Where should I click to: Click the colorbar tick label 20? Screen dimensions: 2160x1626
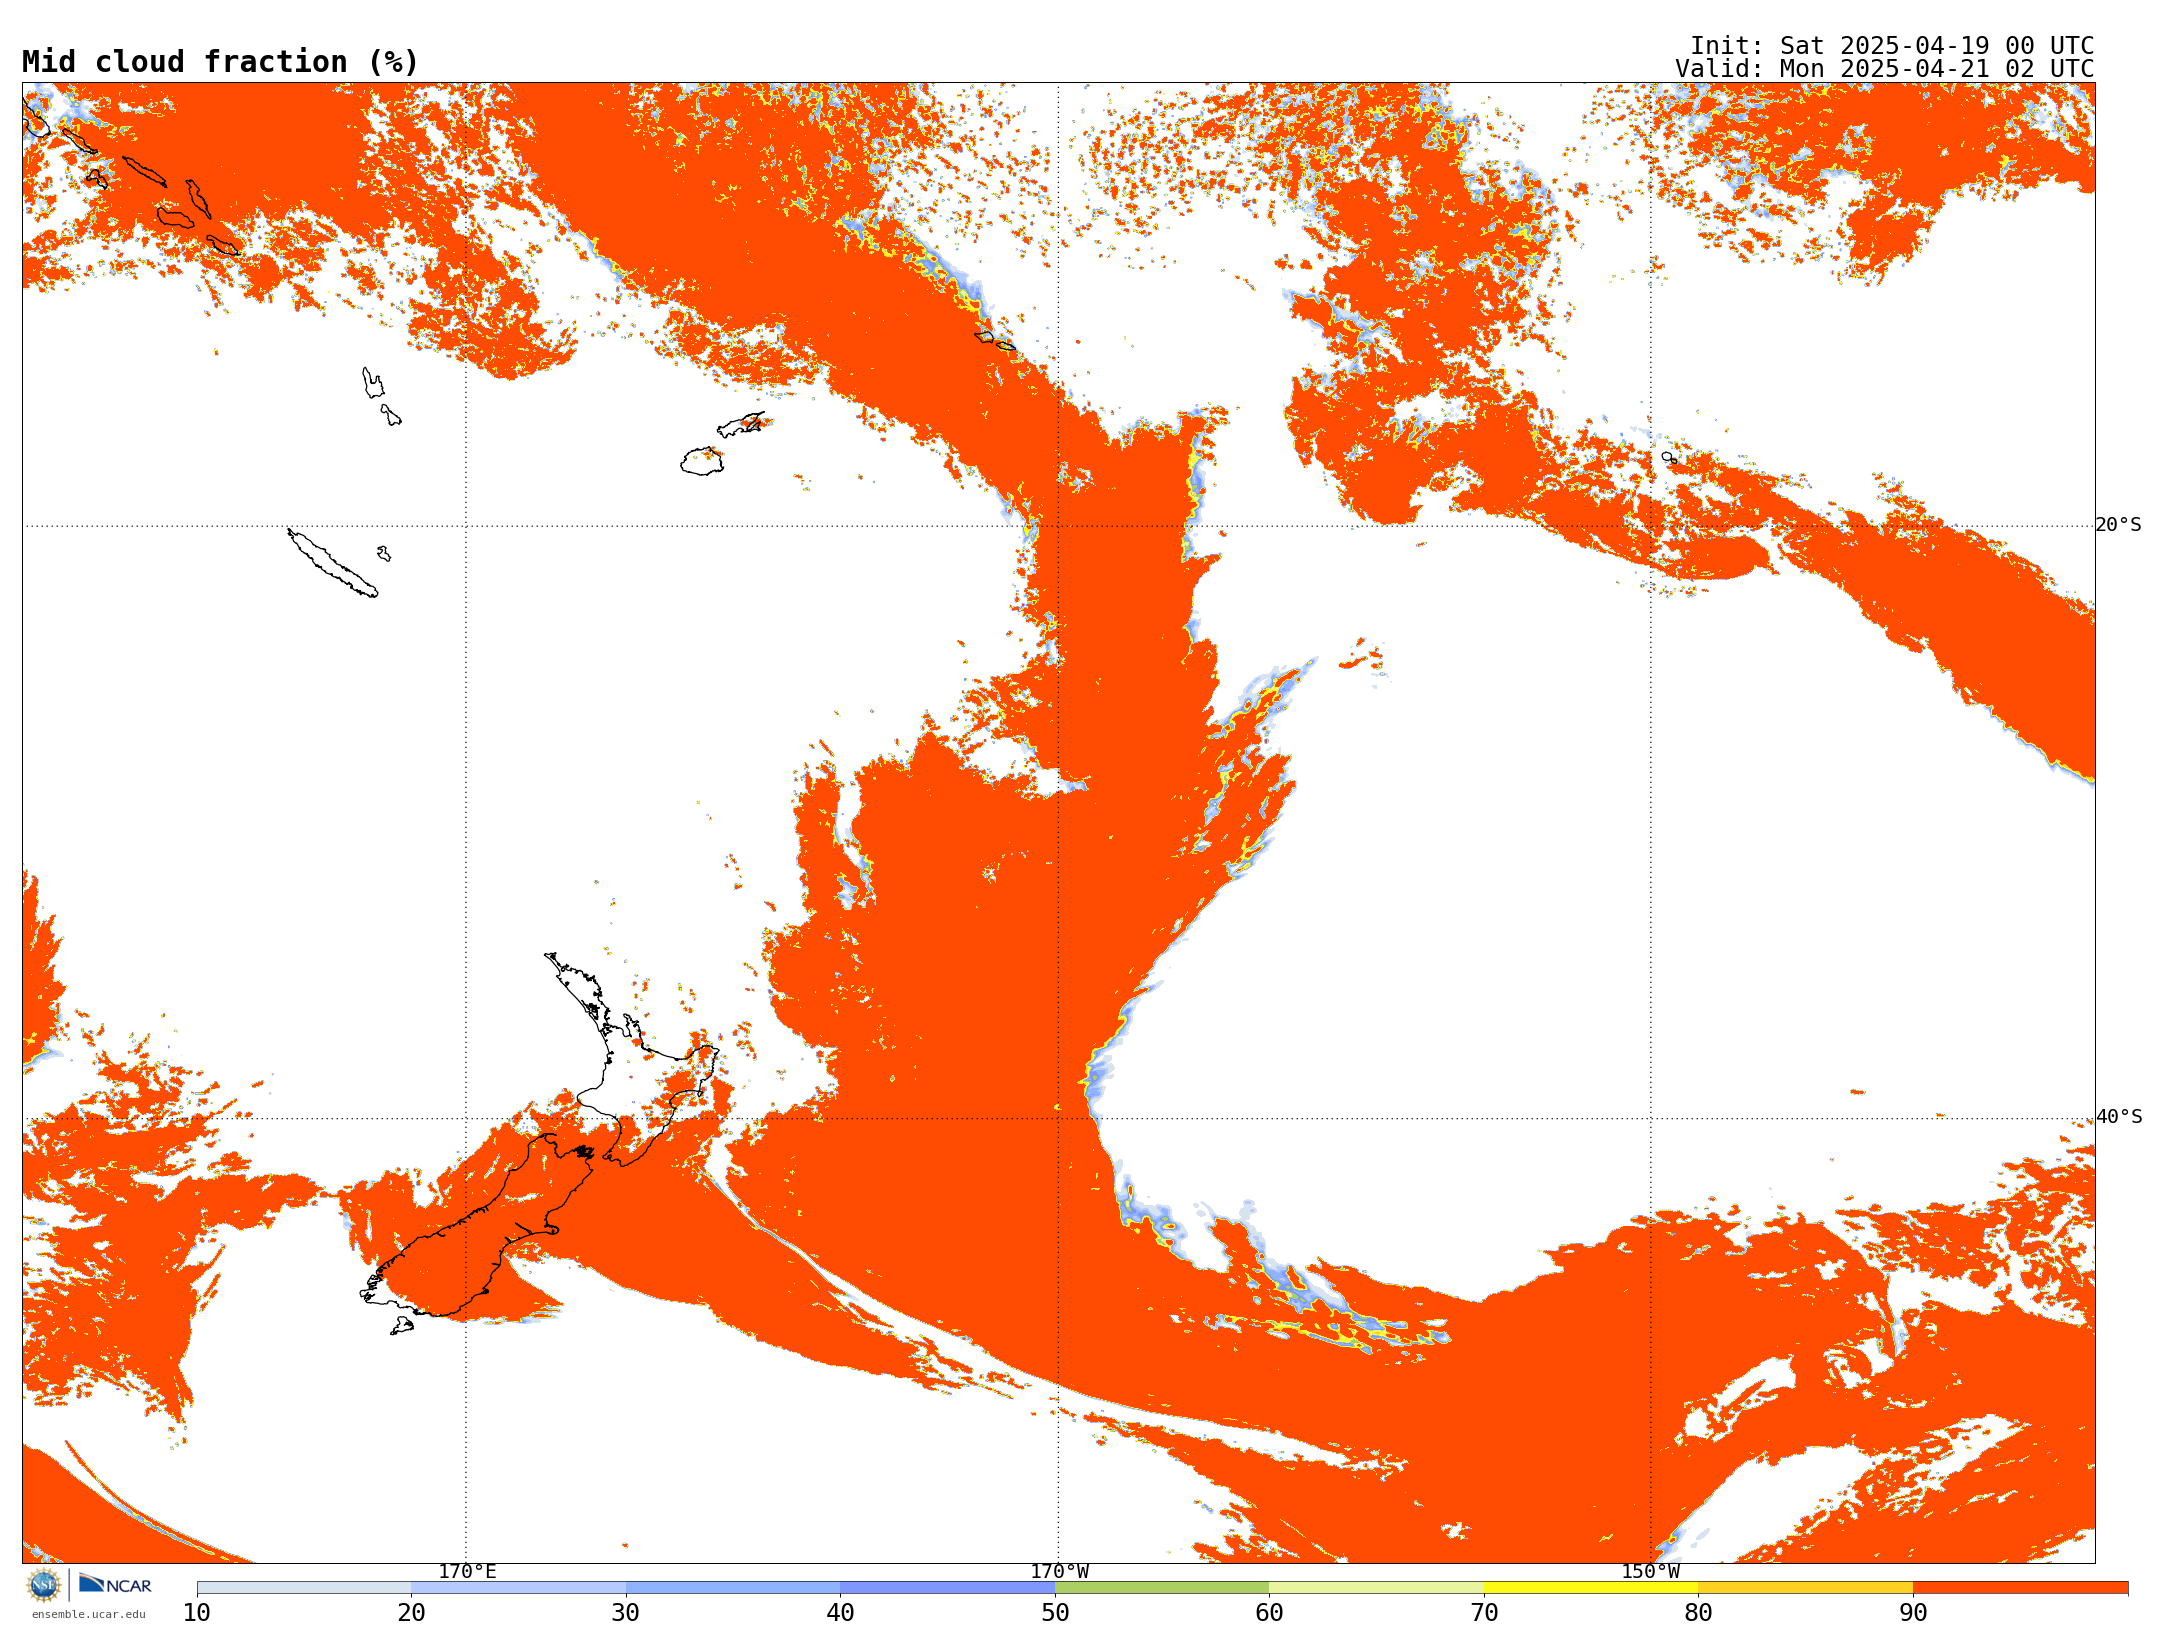coord(411,1613)
